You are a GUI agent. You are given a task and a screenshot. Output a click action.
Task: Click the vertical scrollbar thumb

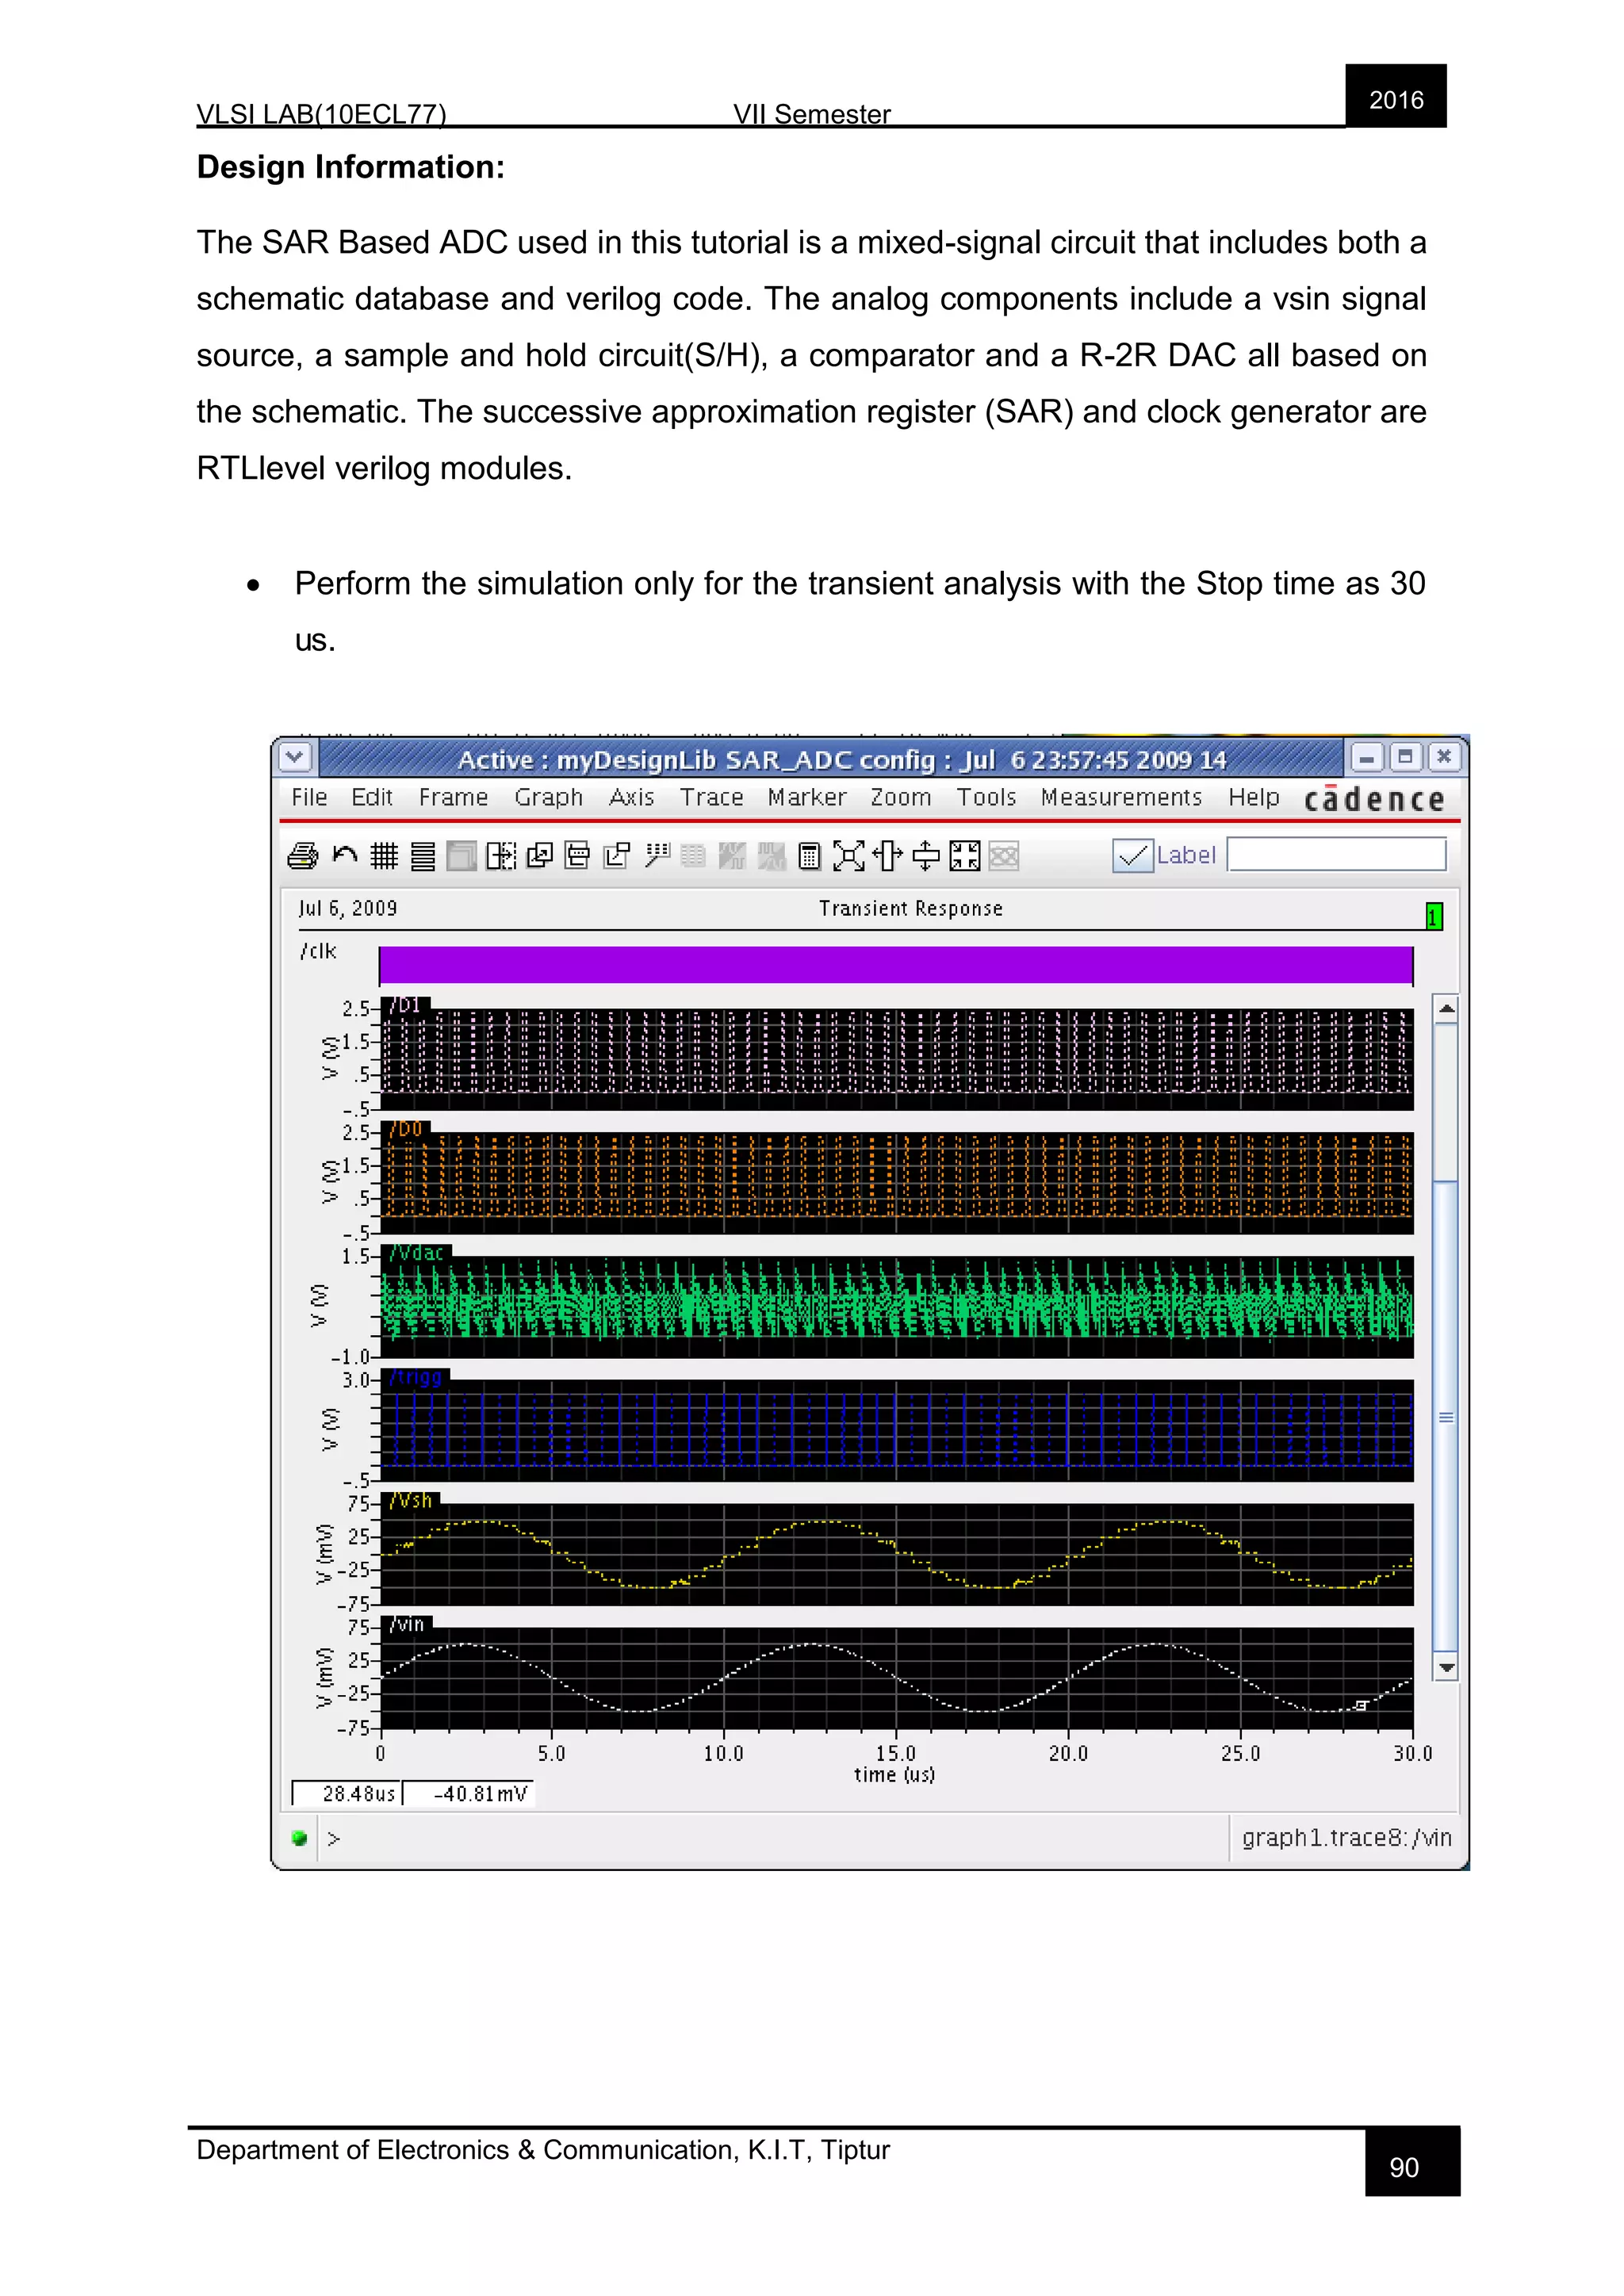click(x=1445, y=1417)
